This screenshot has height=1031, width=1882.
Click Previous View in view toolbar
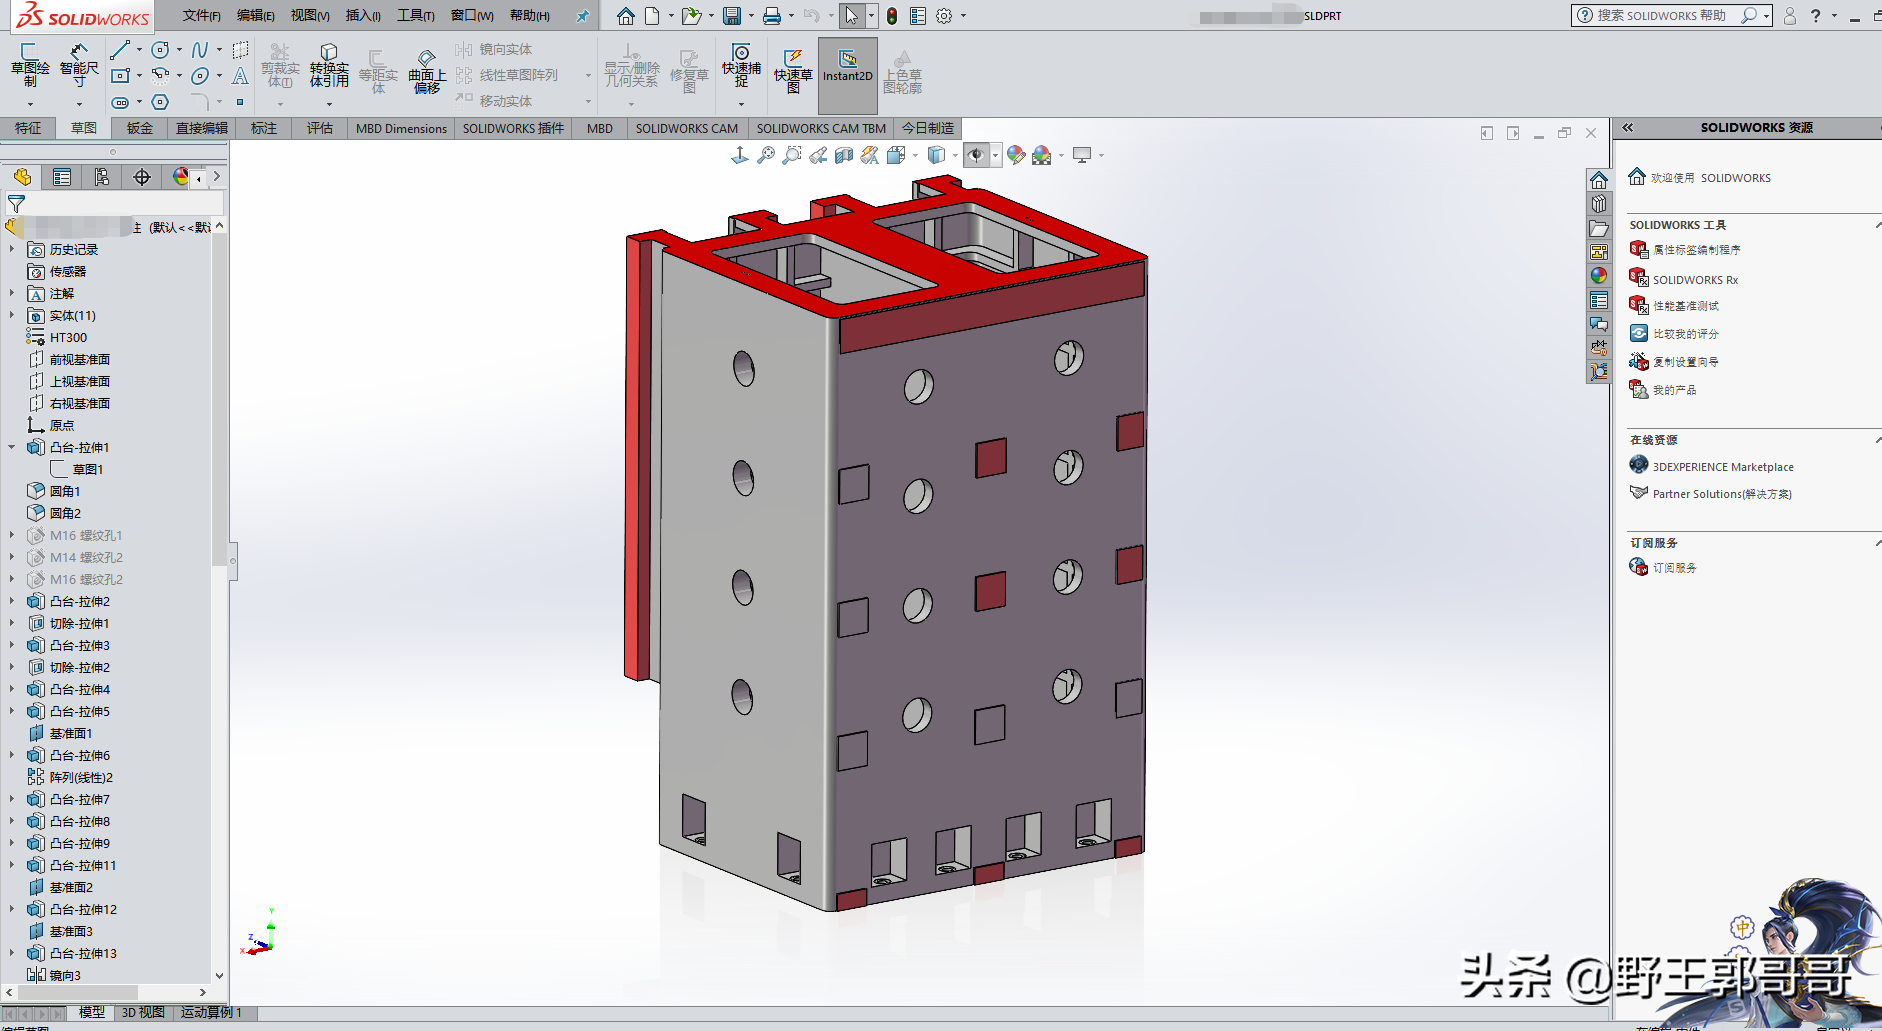point(818,155)
